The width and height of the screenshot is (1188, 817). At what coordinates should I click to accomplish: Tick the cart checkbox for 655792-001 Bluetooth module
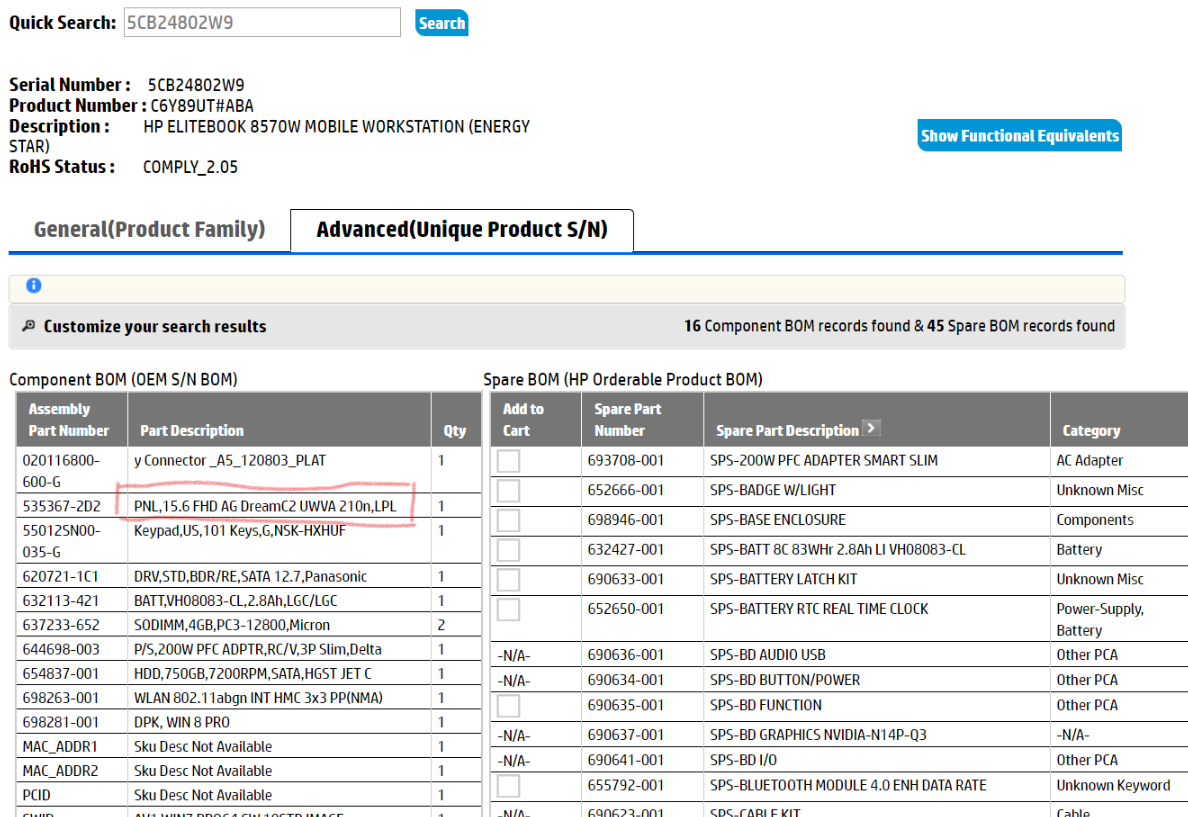(508, 786)
